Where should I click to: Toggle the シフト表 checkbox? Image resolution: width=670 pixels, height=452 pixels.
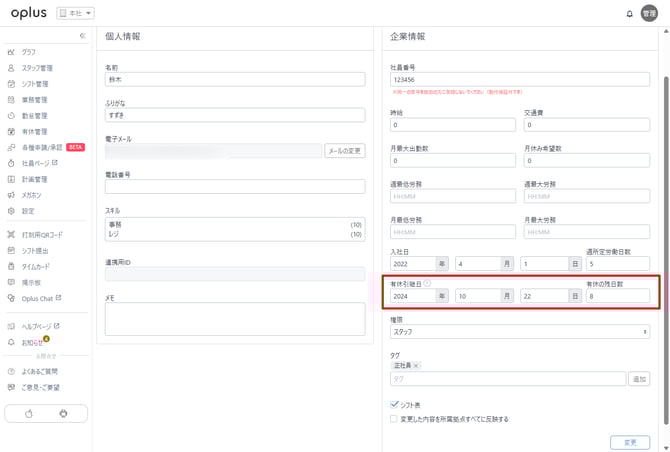coord(394,404)
